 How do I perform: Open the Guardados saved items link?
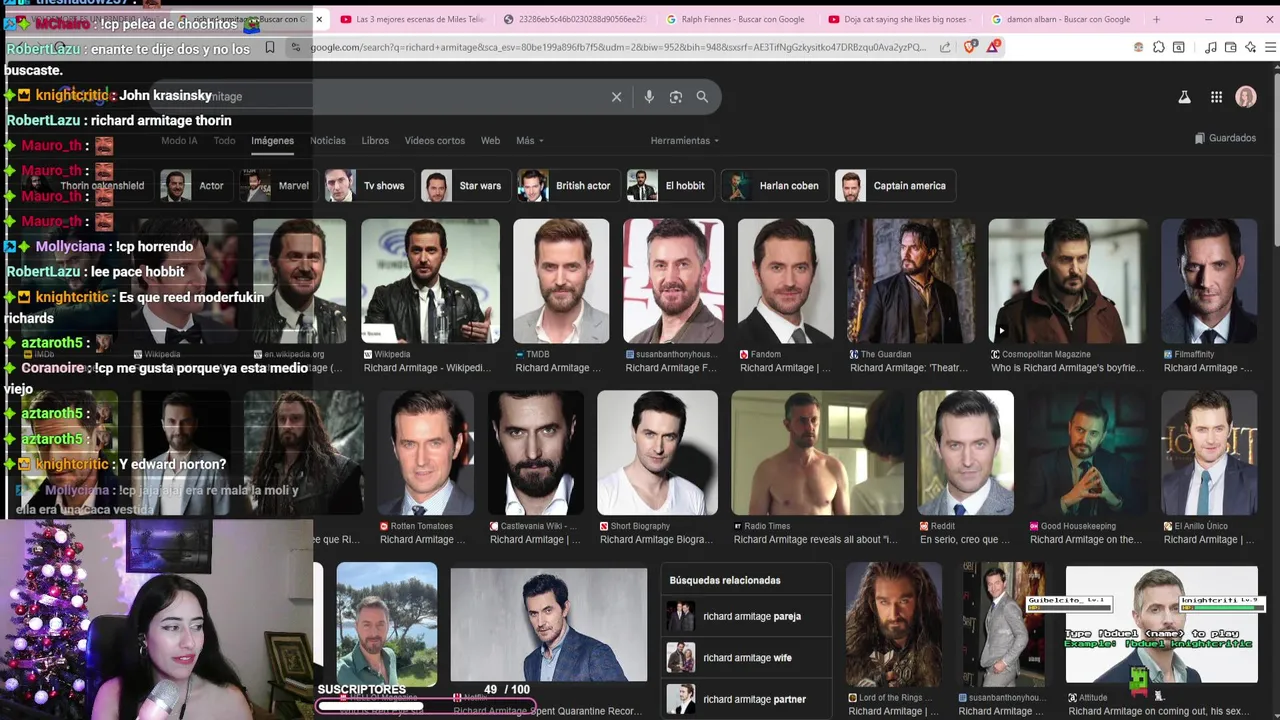[x=1225, y=138]
